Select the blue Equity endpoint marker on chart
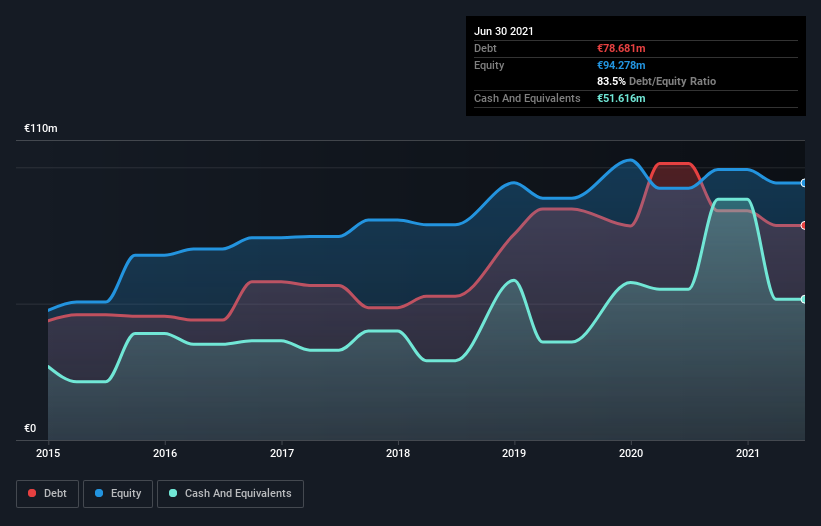Screen dimensions: 821x526 (804, 183)
